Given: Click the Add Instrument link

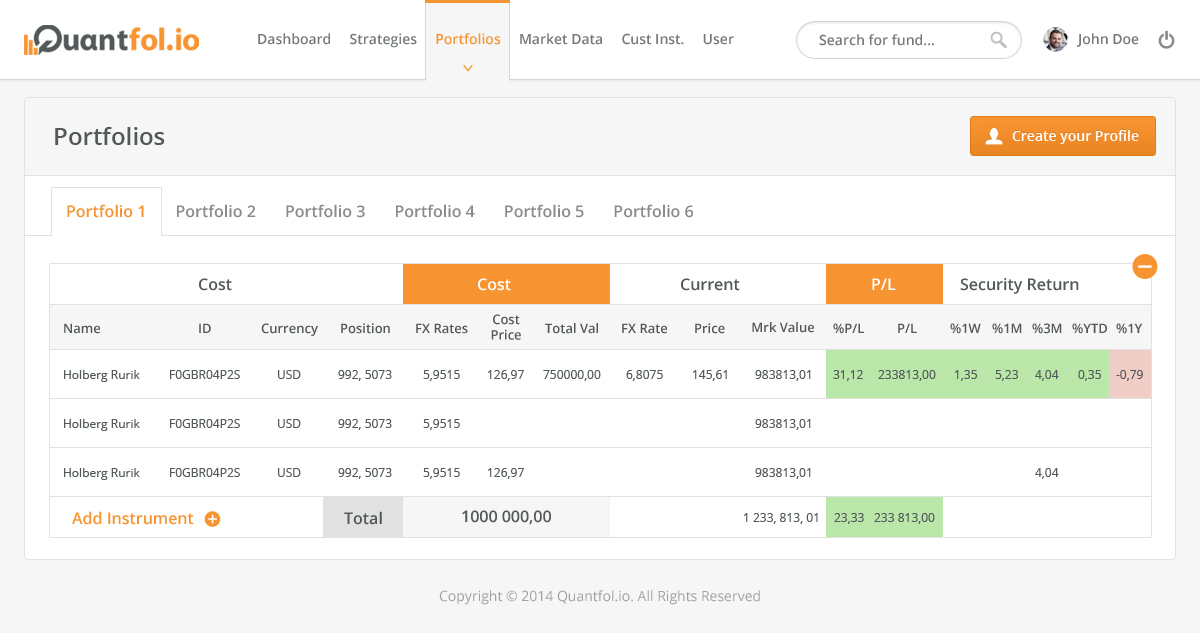Looking at the screenshot, I should pos(132,519).
